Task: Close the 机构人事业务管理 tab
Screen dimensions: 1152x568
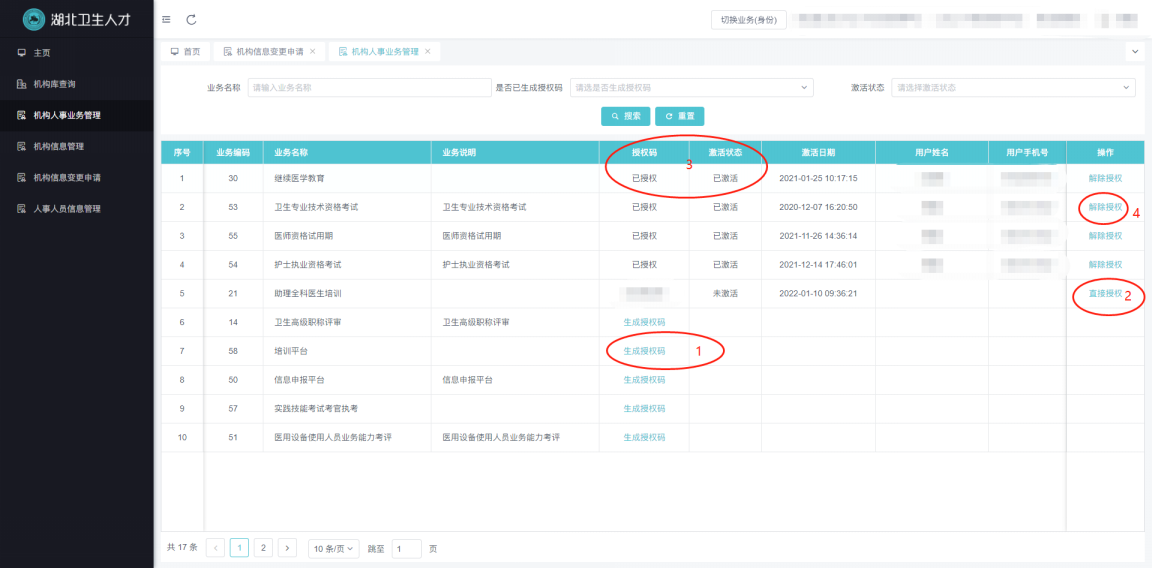Action: (428, 51)
